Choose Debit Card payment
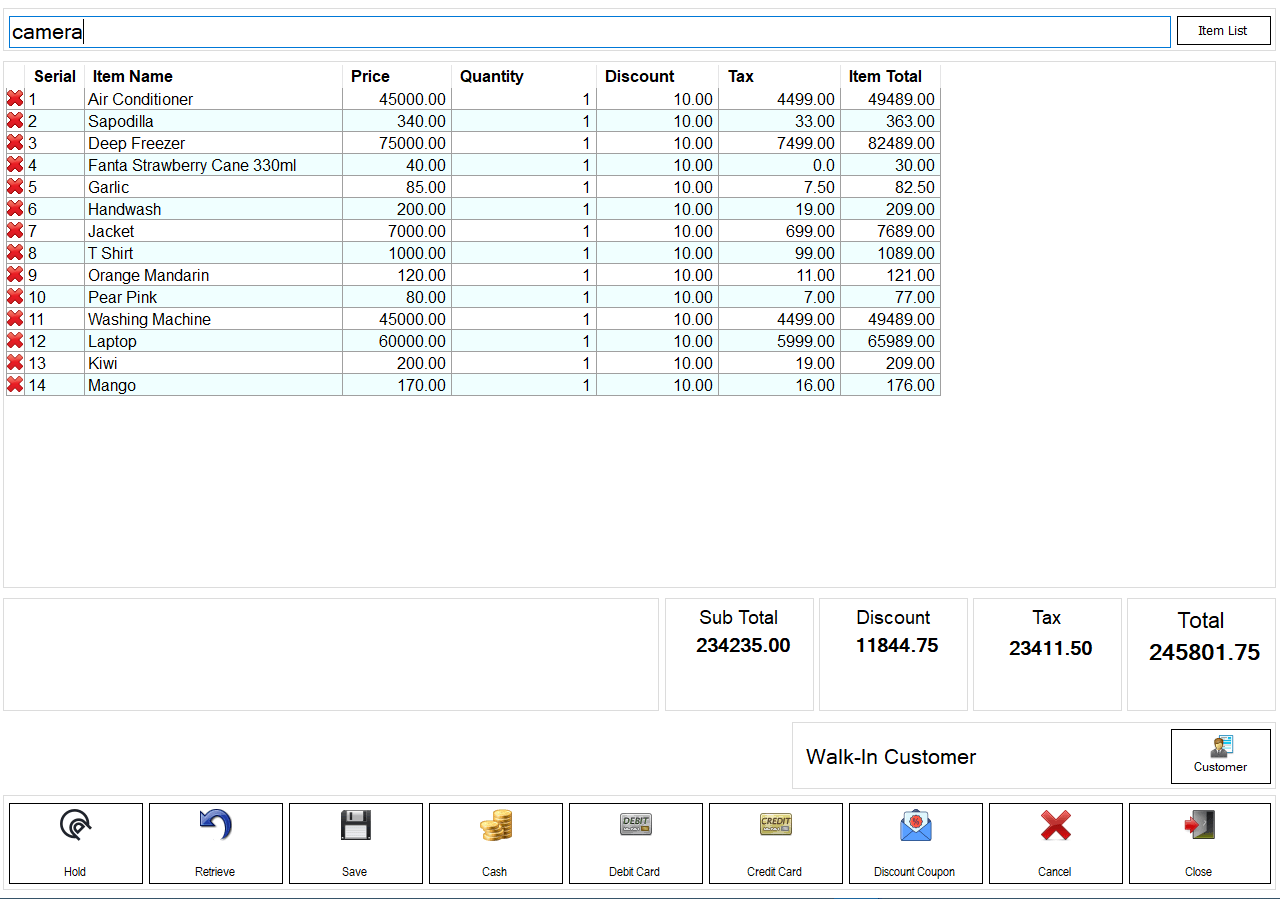The height and width of the screenshot is (899, 1280). 636,843
